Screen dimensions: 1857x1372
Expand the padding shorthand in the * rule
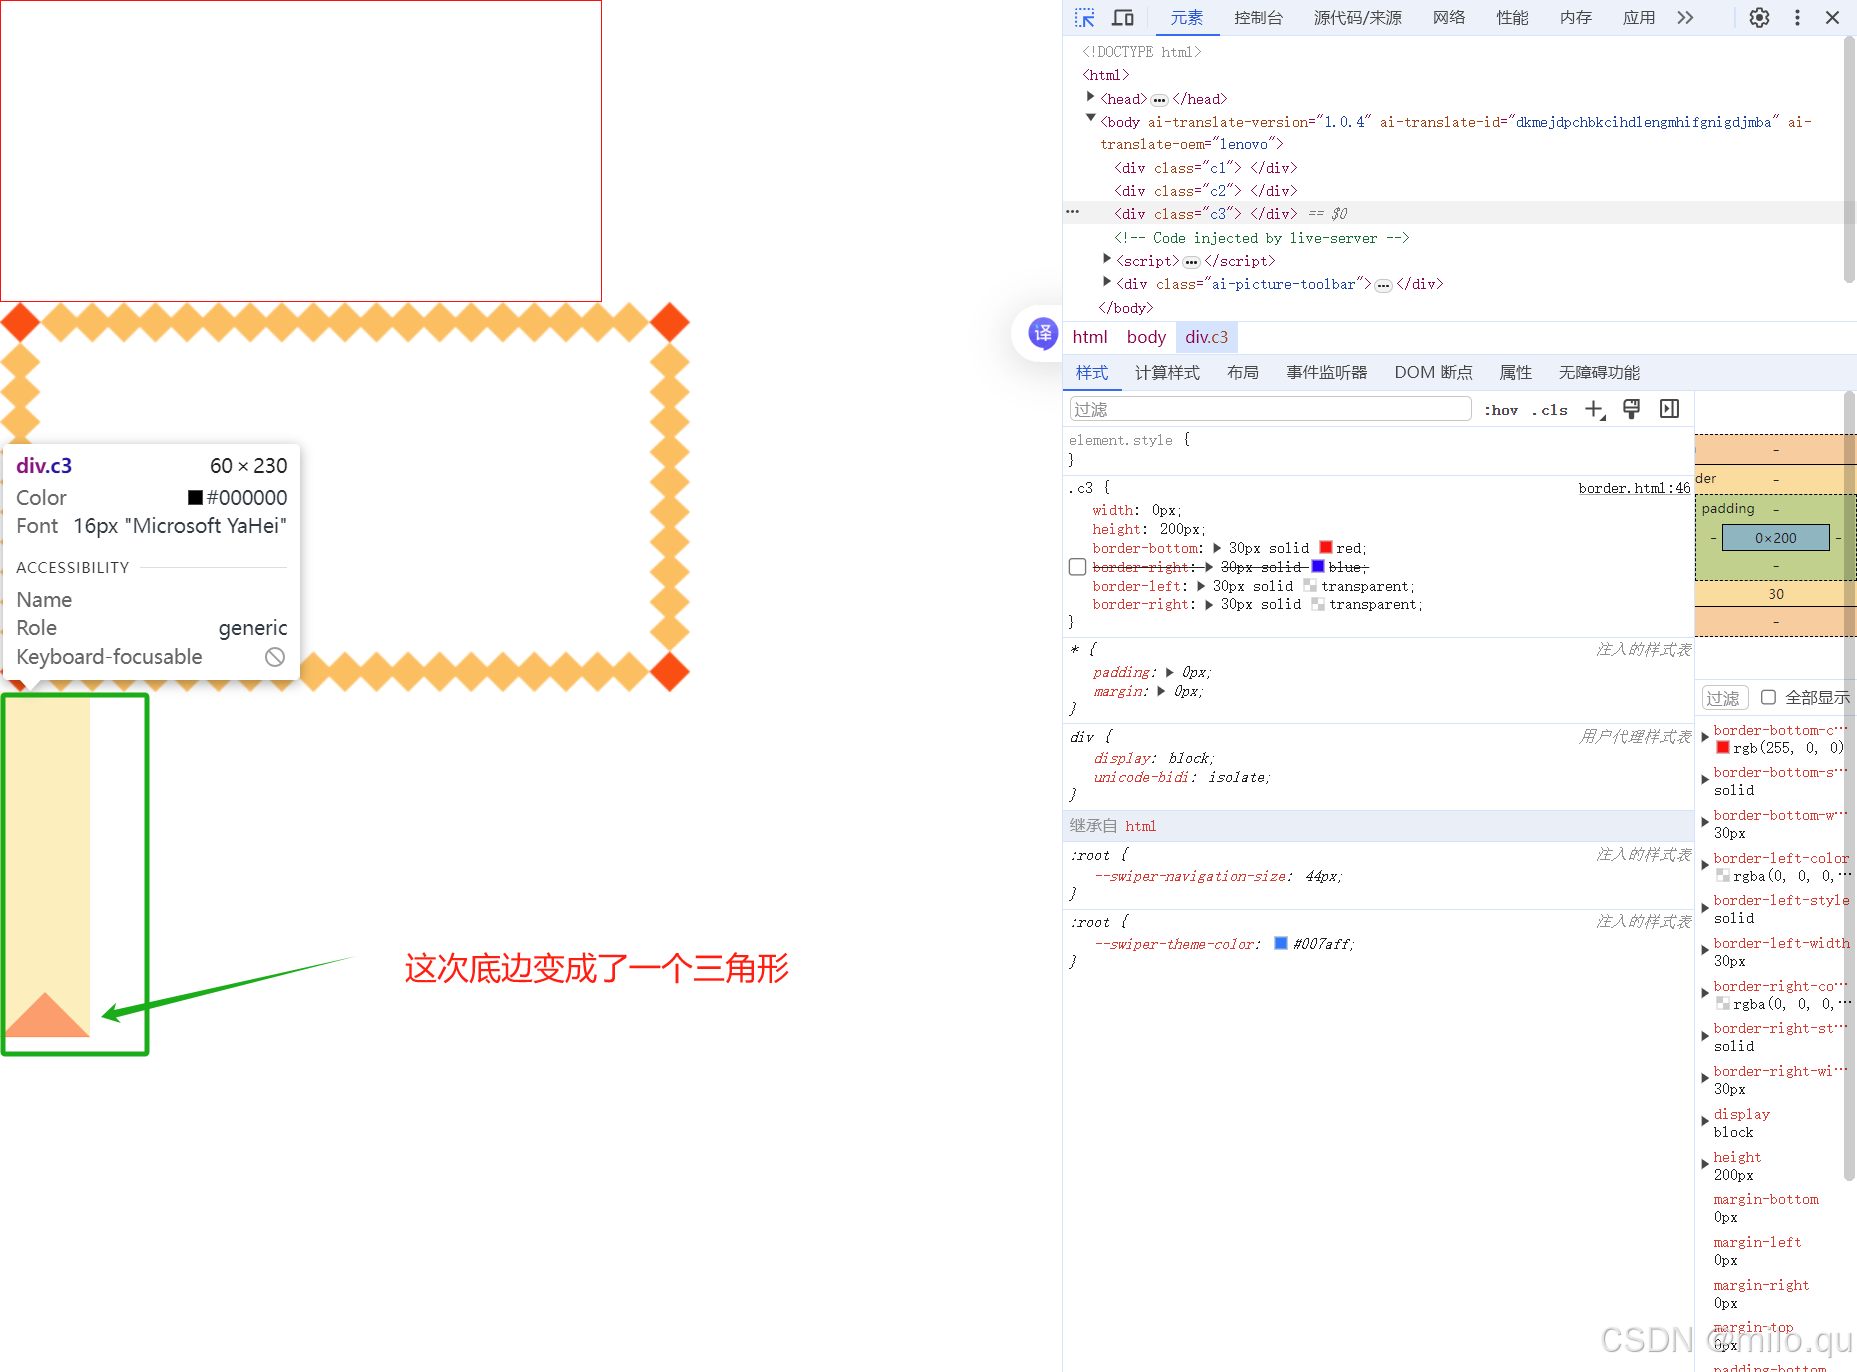(x=1170, y=672)
